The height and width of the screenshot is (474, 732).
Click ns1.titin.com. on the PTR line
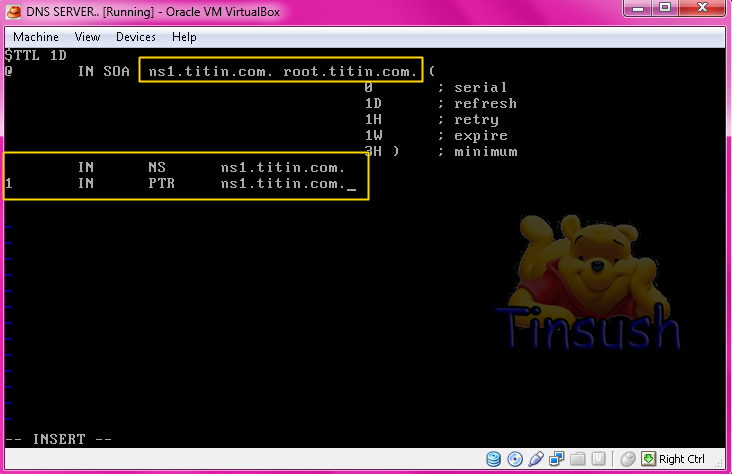click(283, 183)
